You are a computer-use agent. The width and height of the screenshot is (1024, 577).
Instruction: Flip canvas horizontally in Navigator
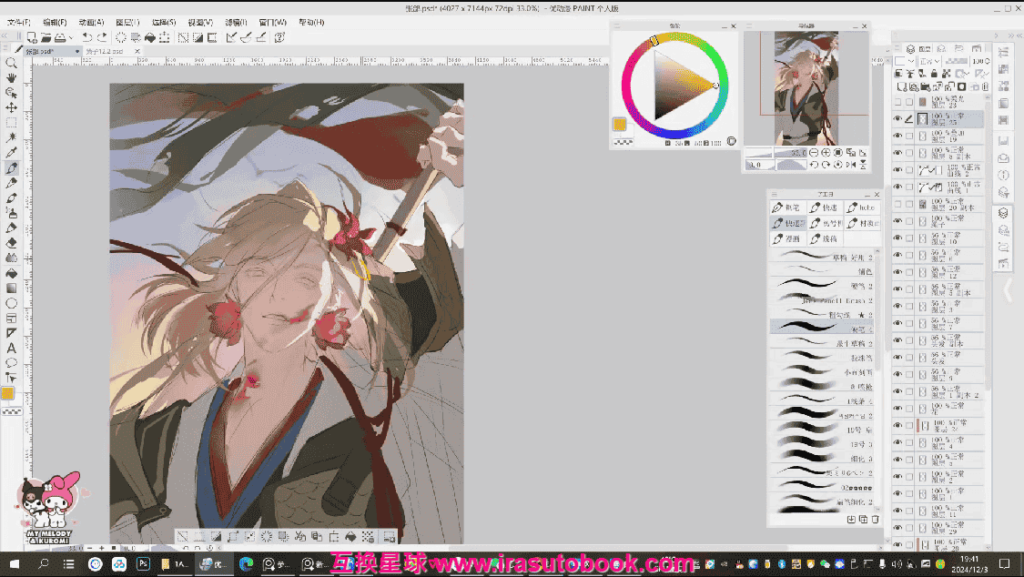[850, 164]
